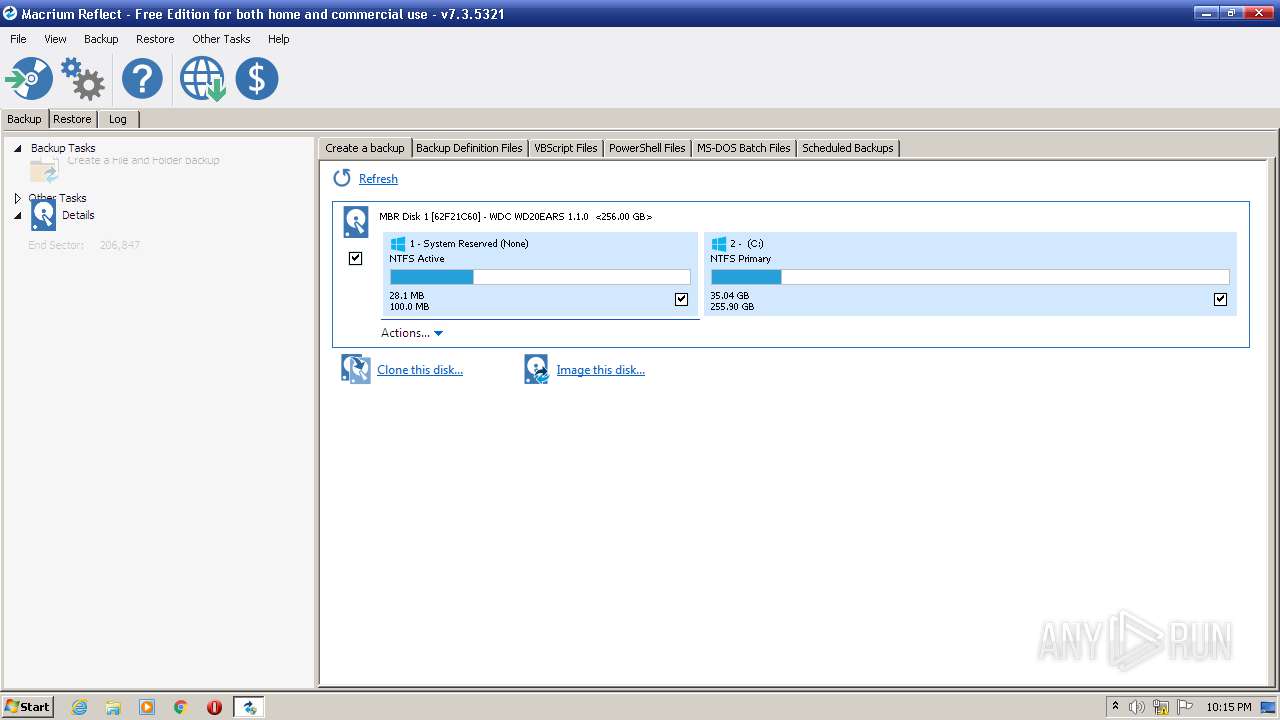Screen dimensions: 1280x720
Task: Click the volume speaker tray icon
Action: pyautogui.click(x=1137, y=707)
